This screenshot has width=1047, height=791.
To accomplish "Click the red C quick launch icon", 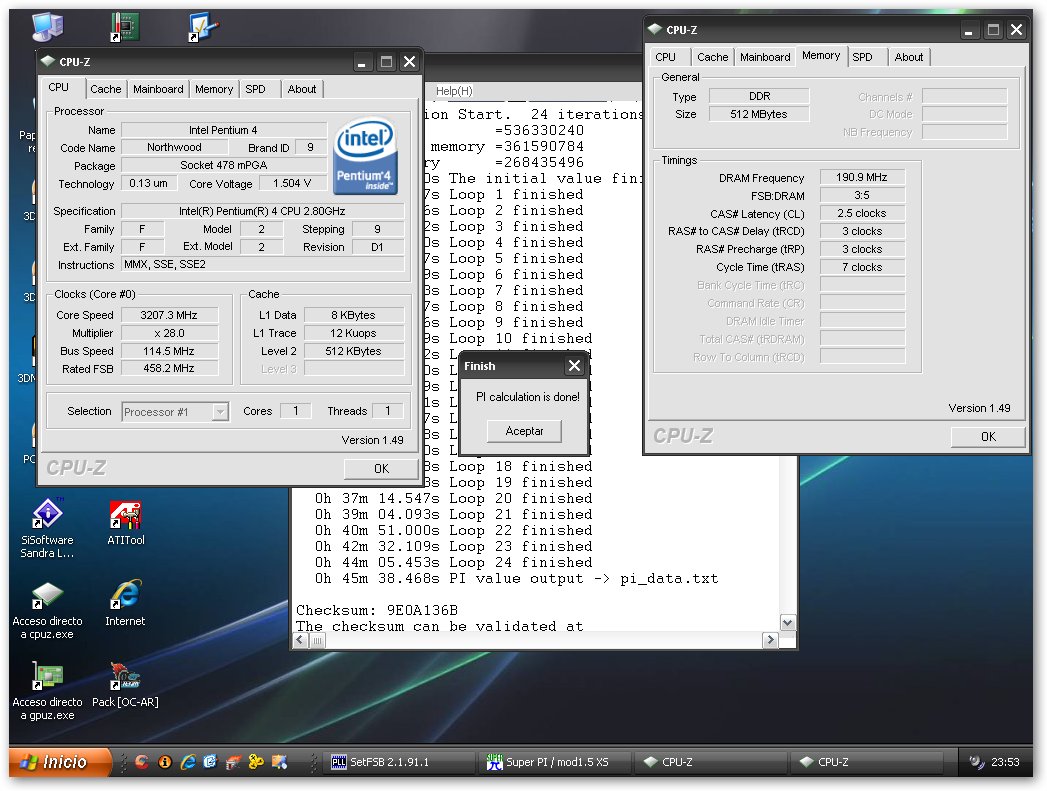I will (142, 762).
